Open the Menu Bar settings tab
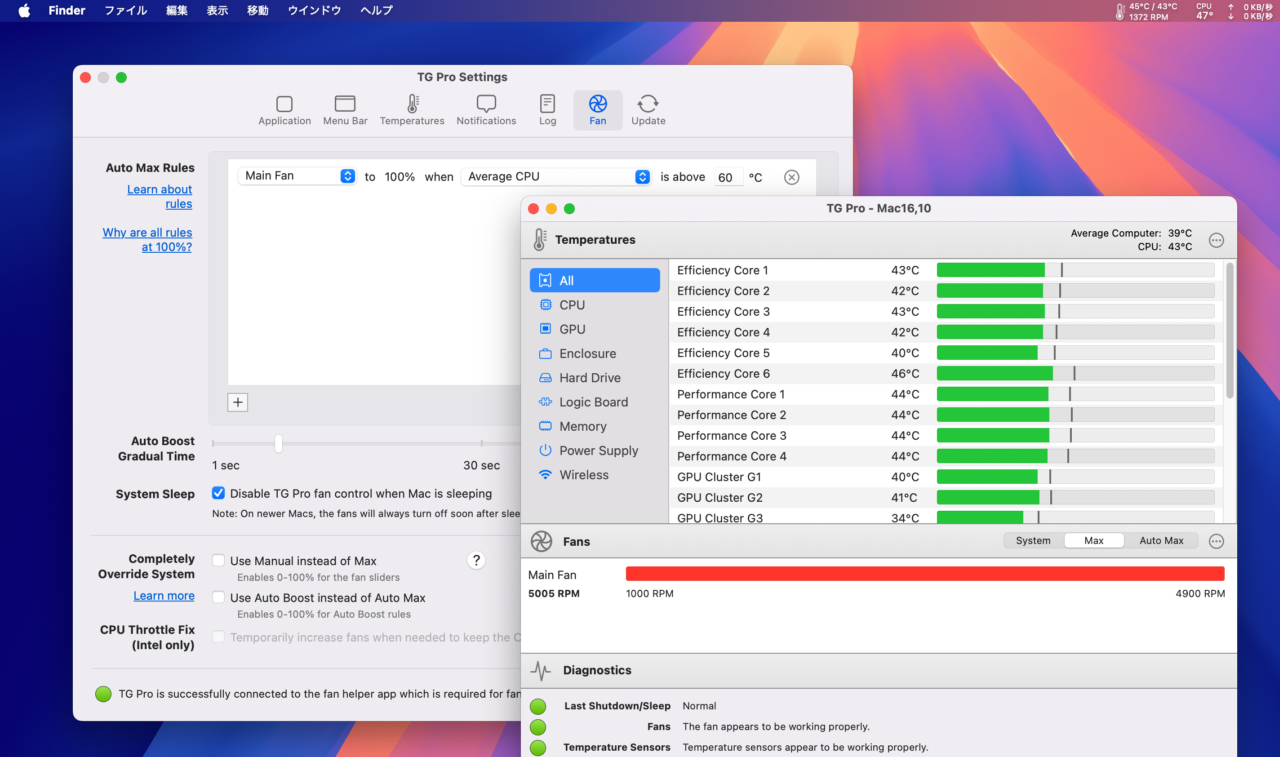Screen dimensions: 1280x757 (x=345, y=110)
